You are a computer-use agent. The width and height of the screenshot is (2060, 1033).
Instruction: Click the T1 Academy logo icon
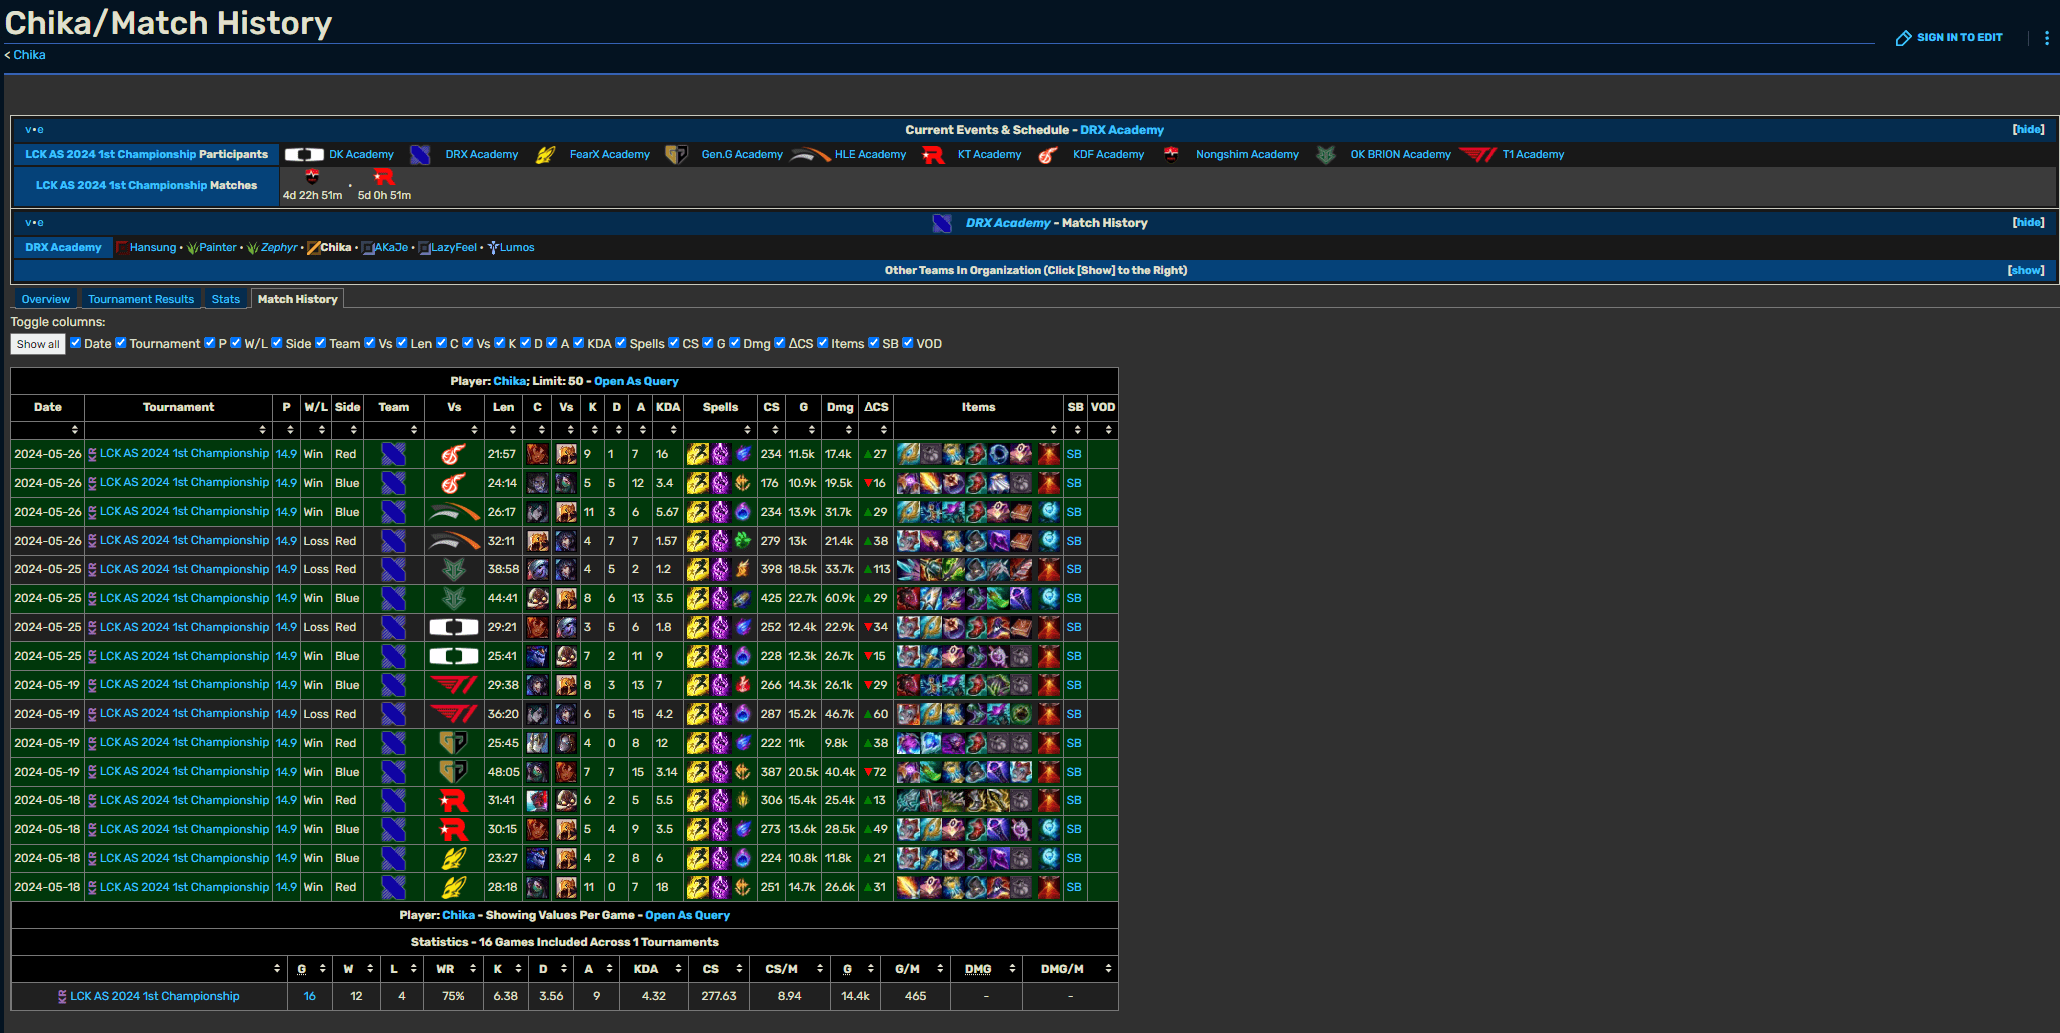point(1478,155)
